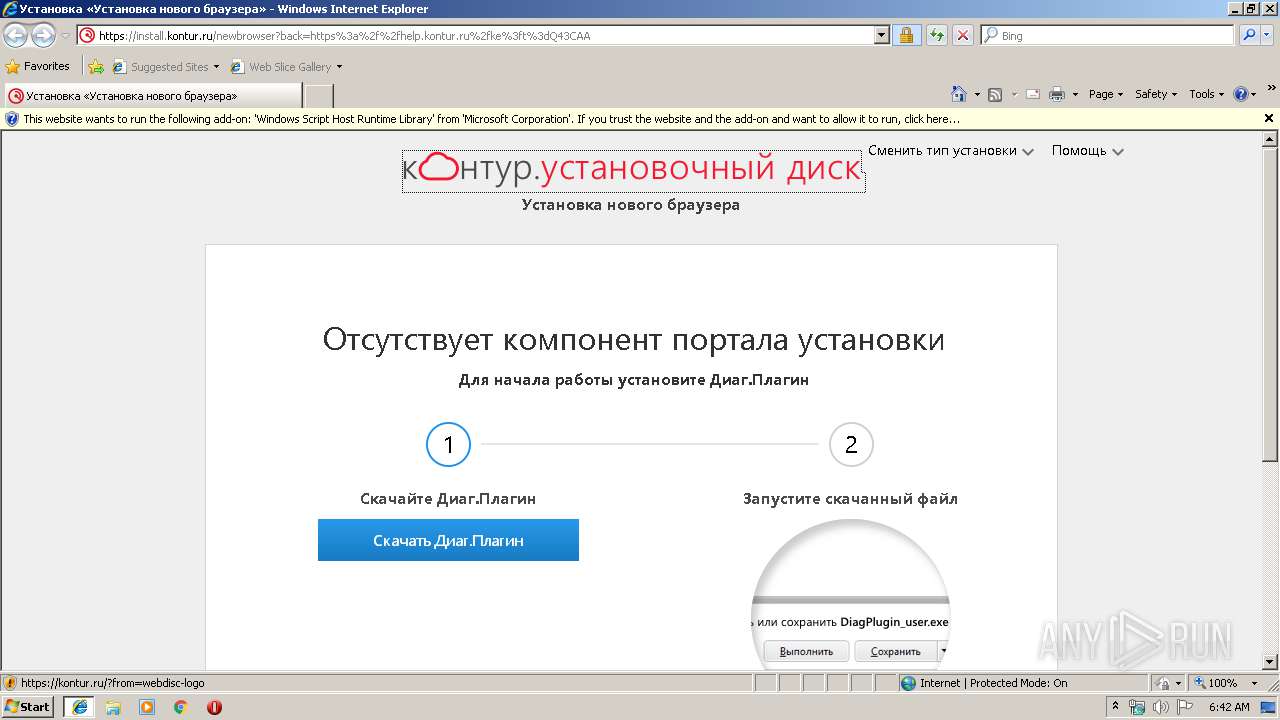Click the Help question mark icon

(x=1241, y=94)
